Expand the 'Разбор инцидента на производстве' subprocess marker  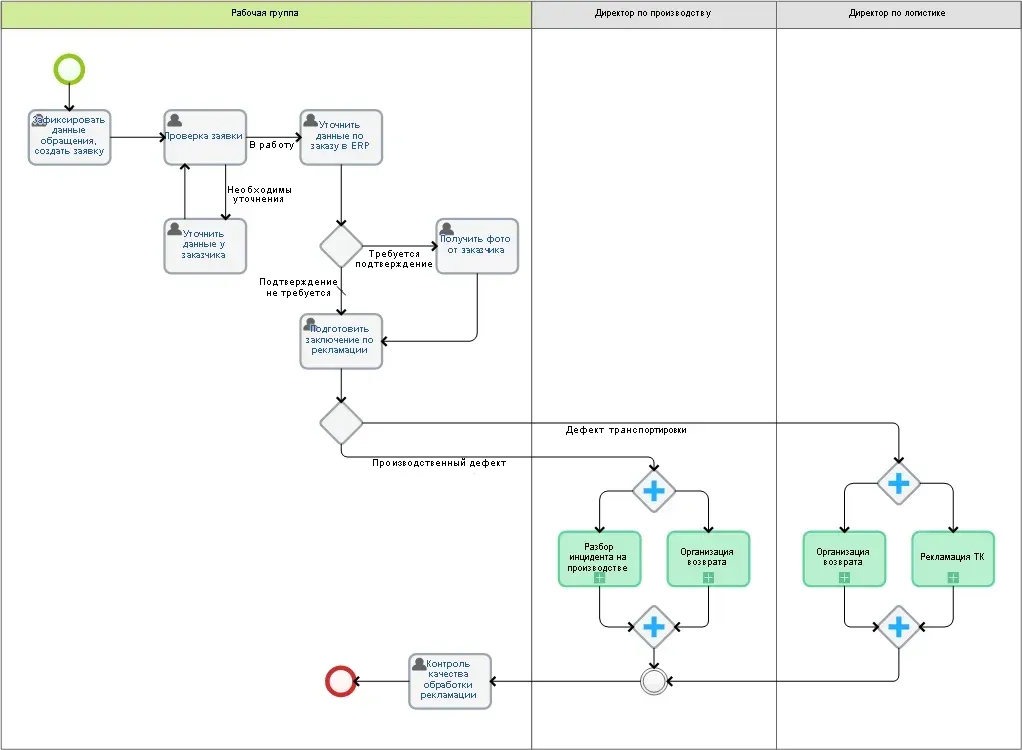click(x=599, y=577)
